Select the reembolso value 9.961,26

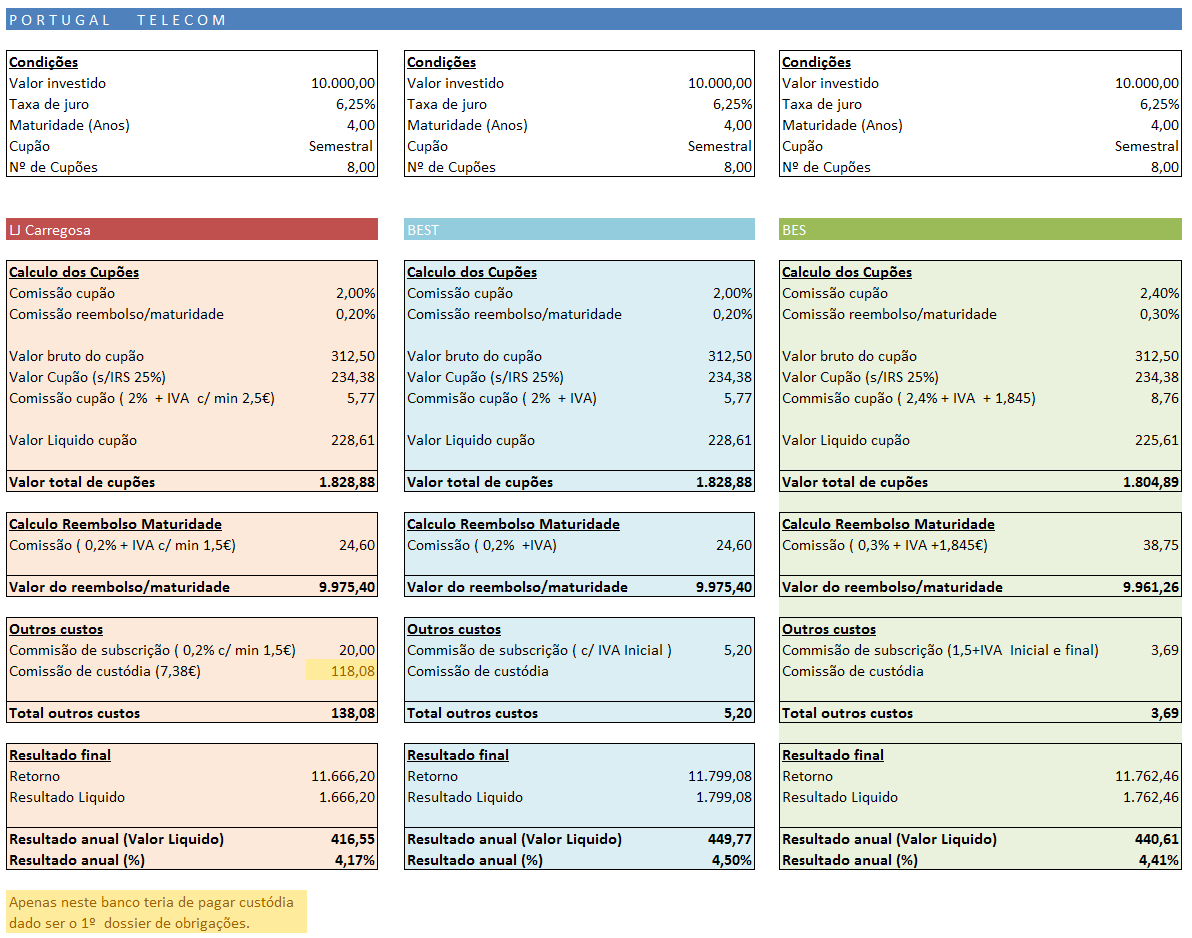(x=1151, y=587)
